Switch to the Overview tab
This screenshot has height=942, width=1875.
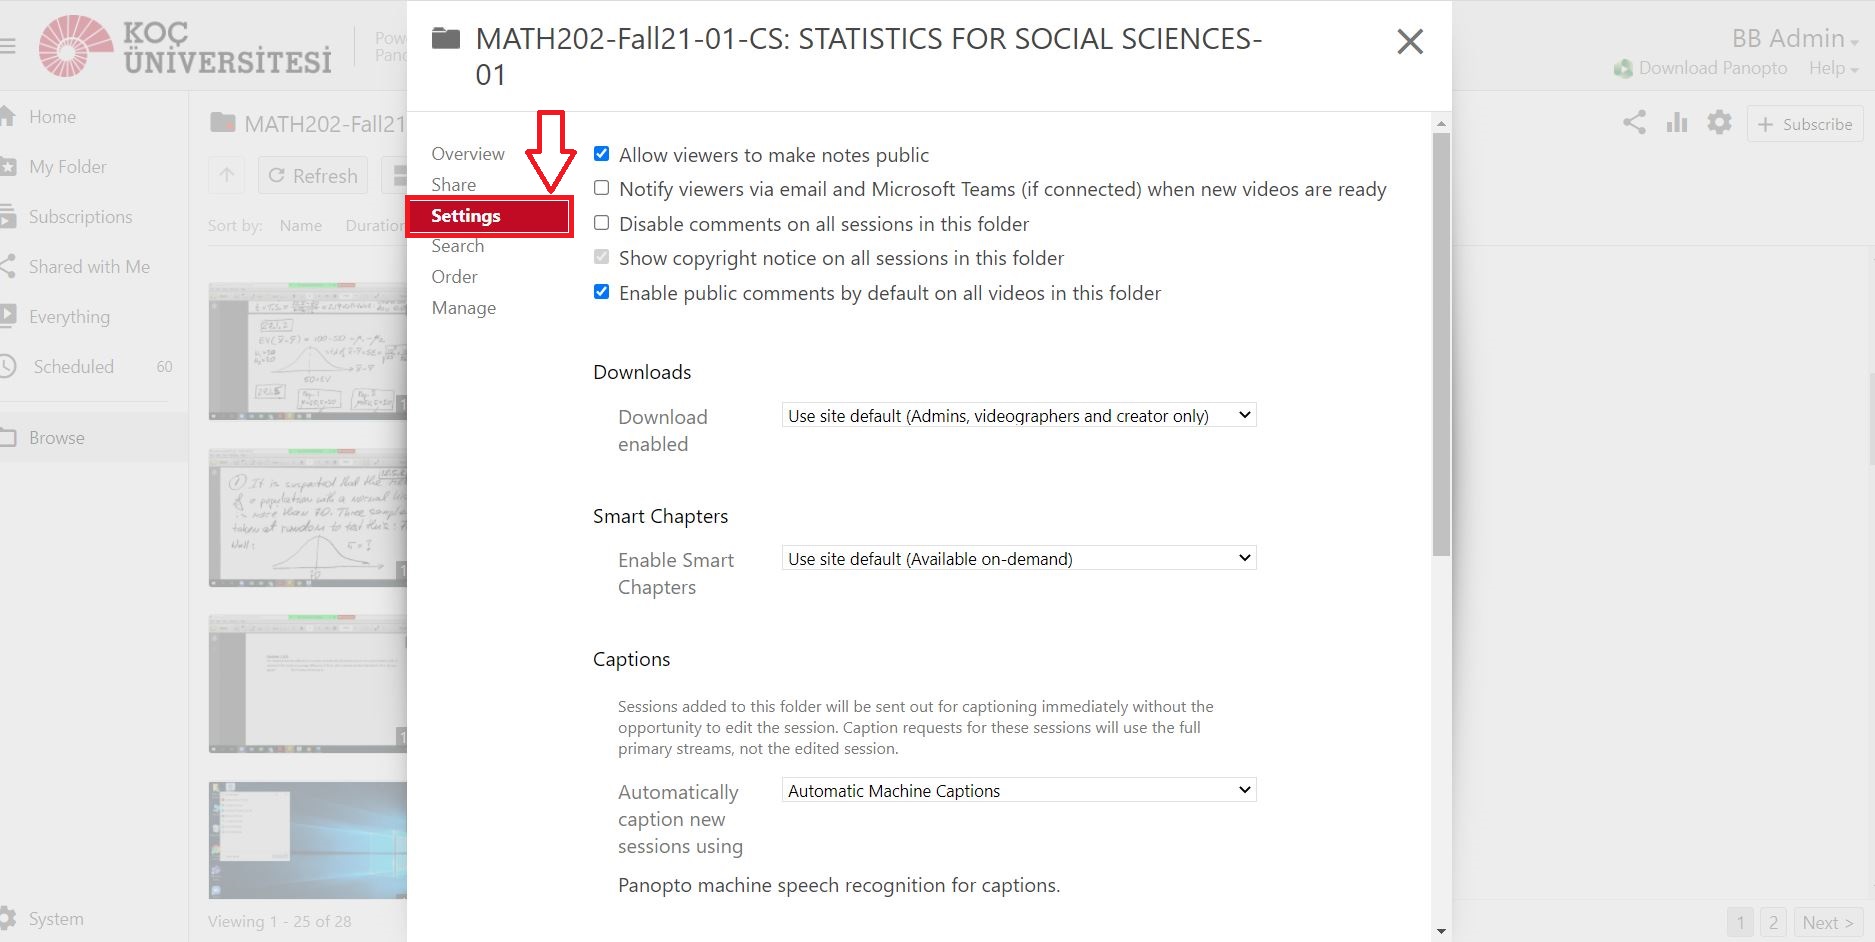click(468, 154)
